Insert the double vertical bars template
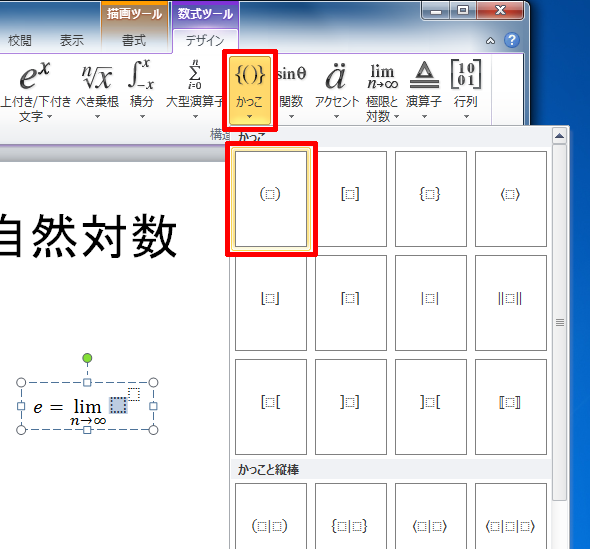The height and width of the screenshot is (549, 590). tap(511, 303)
